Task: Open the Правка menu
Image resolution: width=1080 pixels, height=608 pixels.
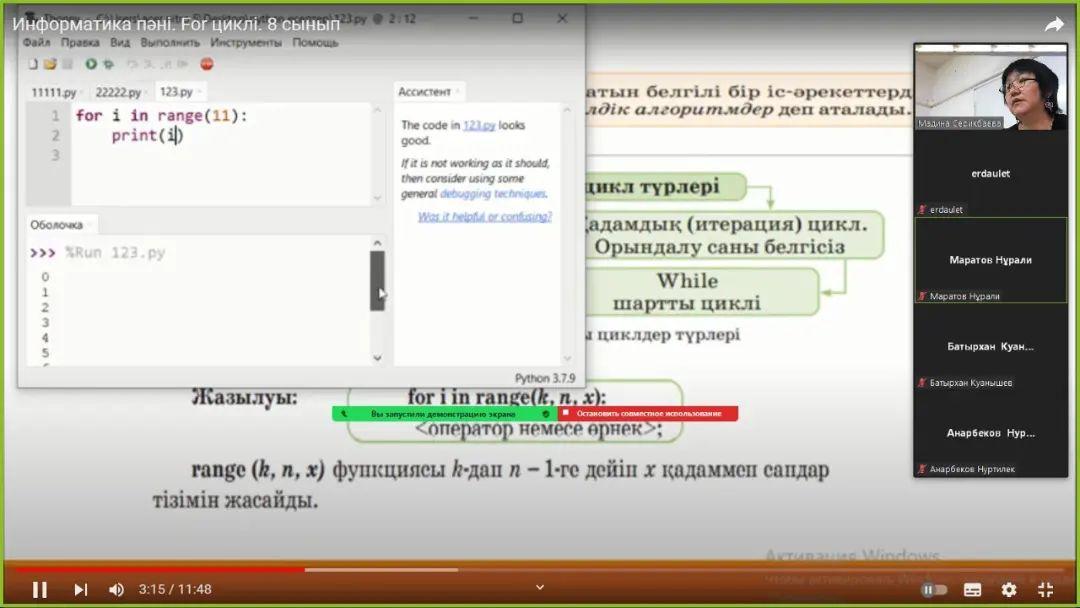Action: (80, 43)
